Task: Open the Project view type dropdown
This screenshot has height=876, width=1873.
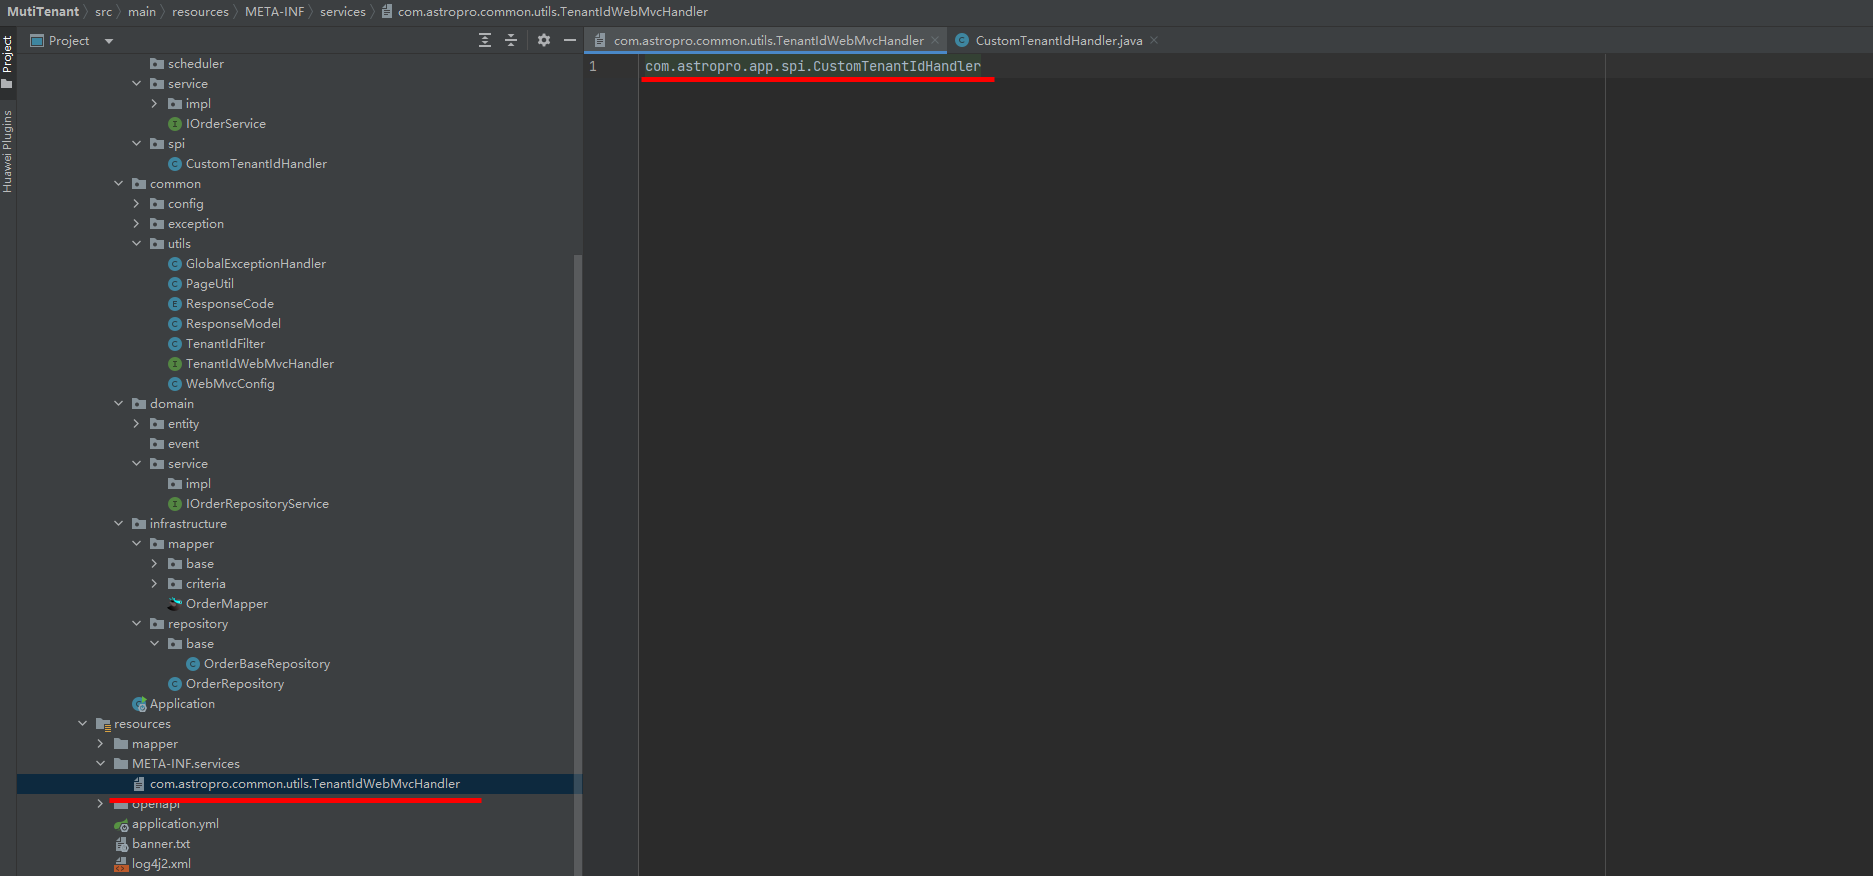Action: pos(109,41)
